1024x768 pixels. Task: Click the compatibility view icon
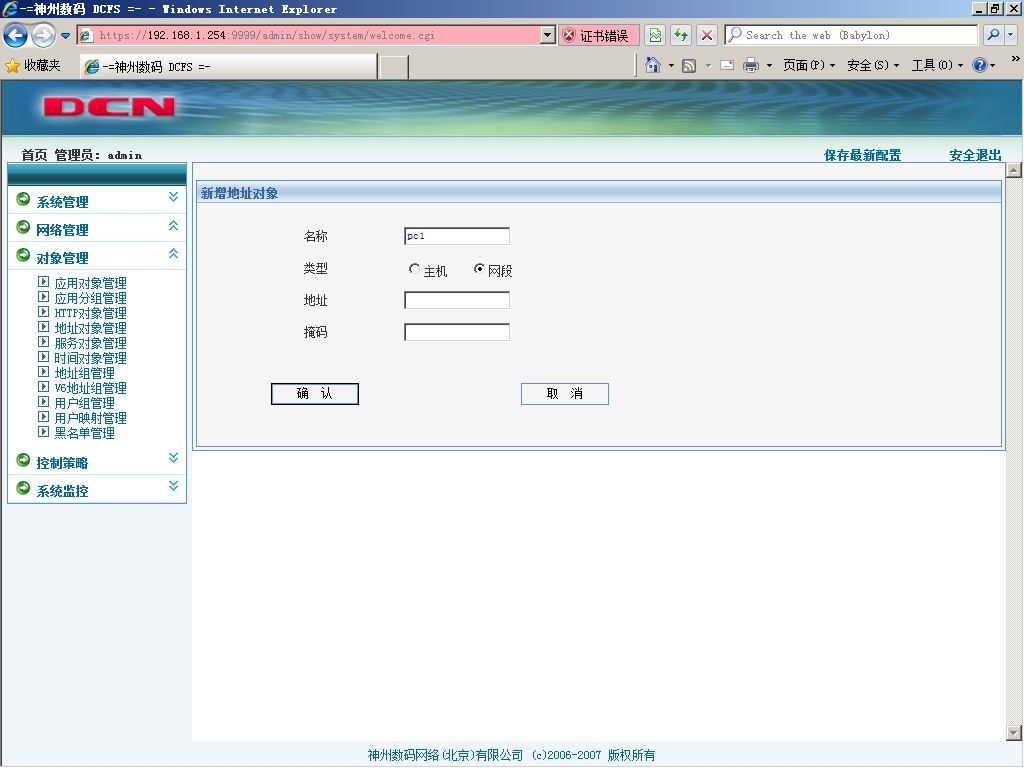click(x=655, y=35)
